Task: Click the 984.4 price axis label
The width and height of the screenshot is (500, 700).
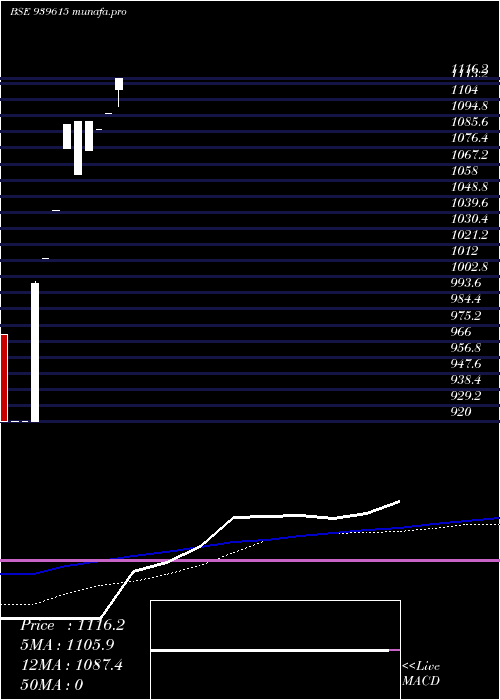Action: coord(466,299)
